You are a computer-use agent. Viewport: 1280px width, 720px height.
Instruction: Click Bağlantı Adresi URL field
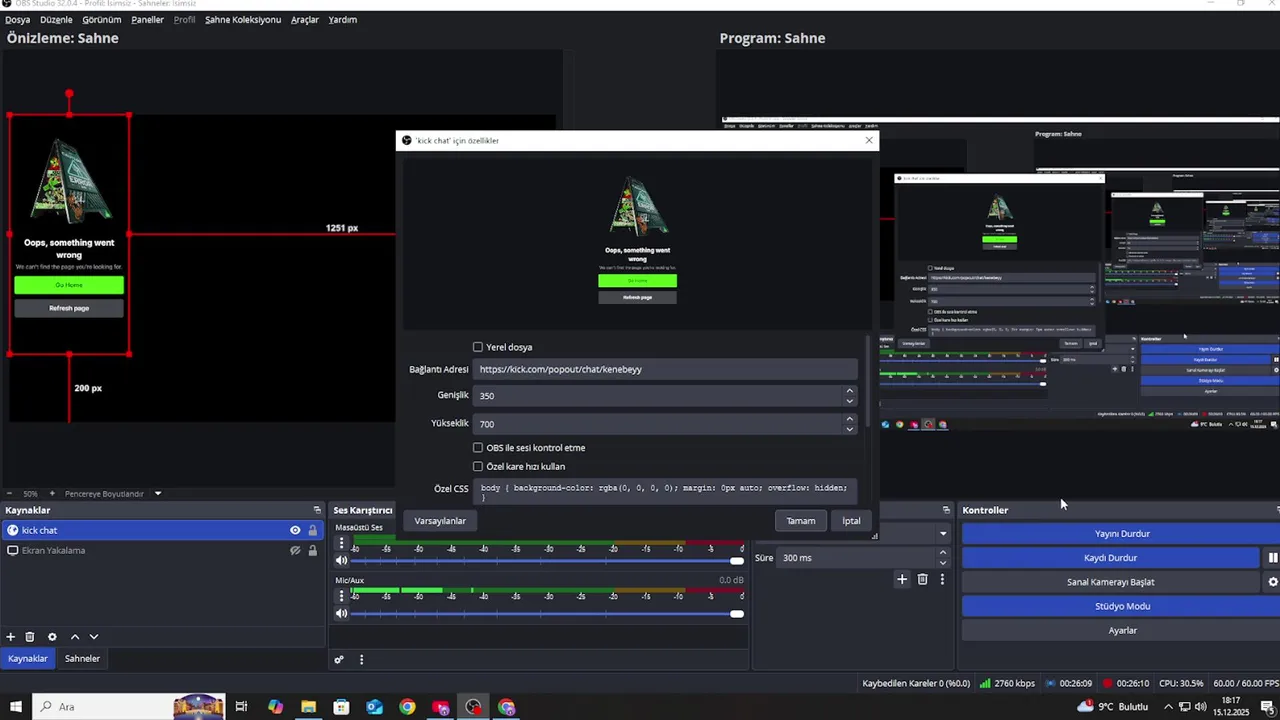click(665, 369)
